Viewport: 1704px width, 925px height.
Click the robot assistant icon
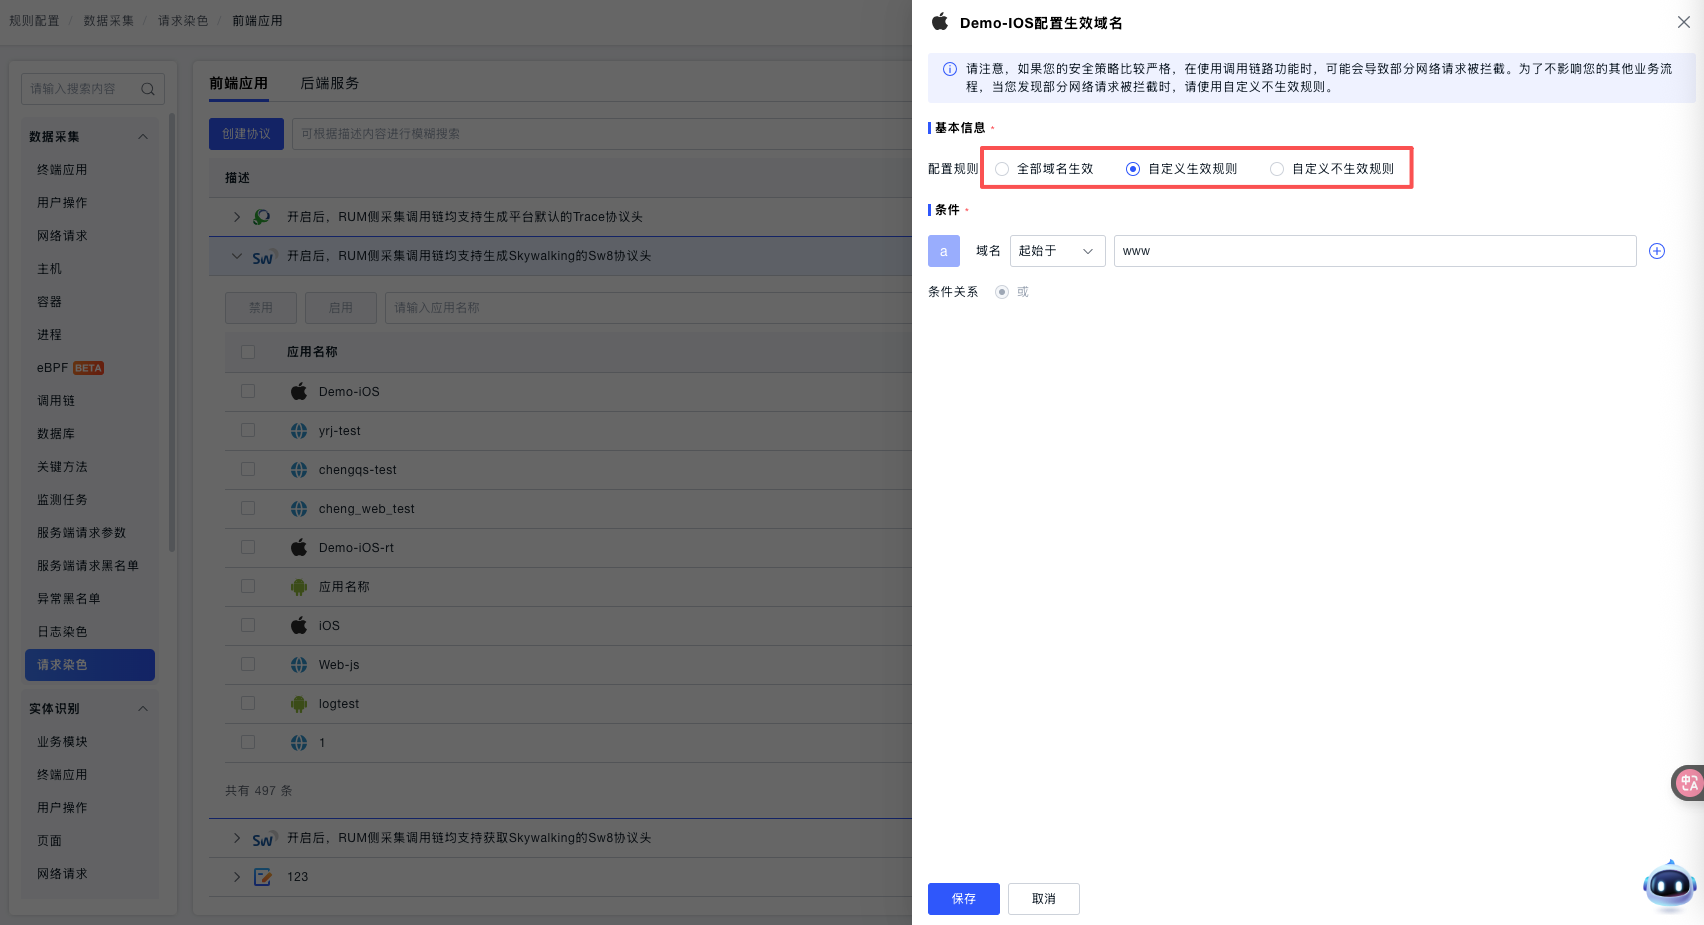pos(1668,885)
